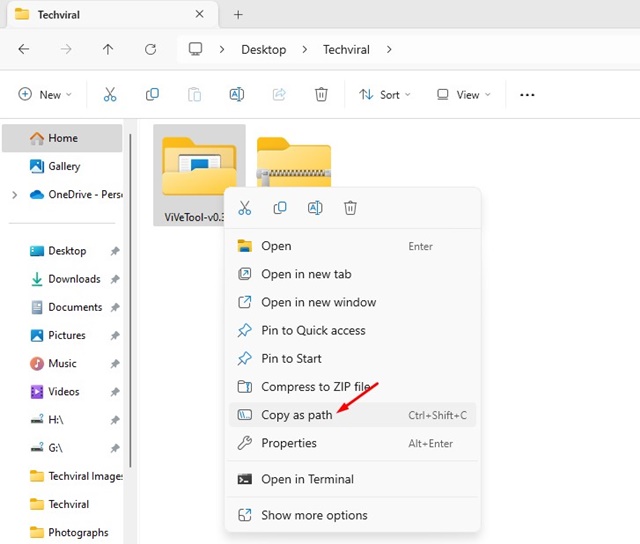
Task: Click the Rename icon in the context menu
Action: point(315,208)
